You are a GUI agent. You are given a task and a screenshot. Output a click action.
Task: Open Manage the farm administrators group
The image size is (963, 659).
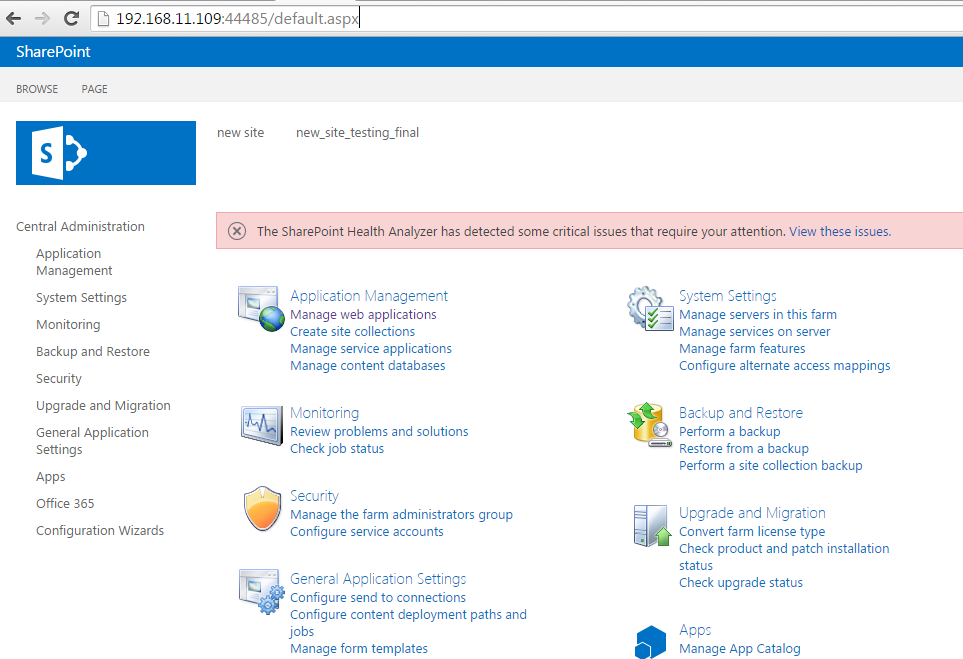[402, 515]
